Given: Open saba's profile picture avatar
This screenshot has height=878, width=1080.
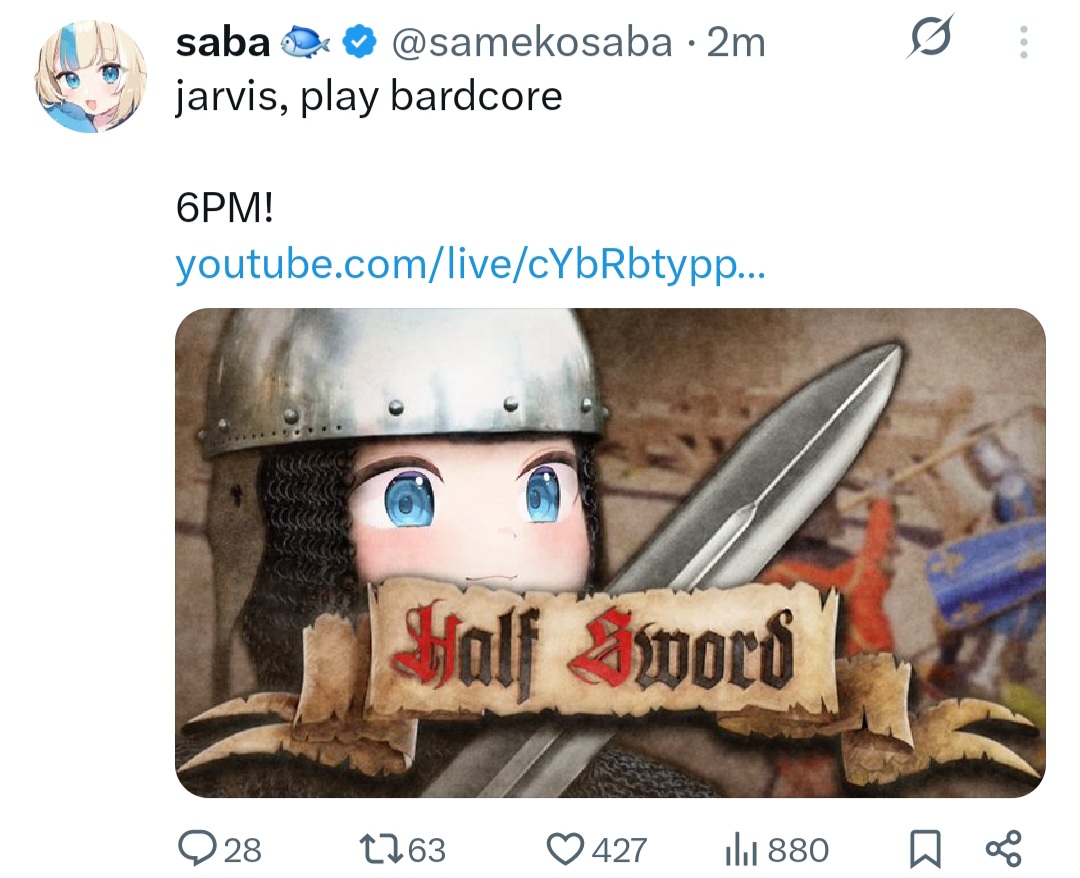Looking at the screenshot, I should point(90,75).
